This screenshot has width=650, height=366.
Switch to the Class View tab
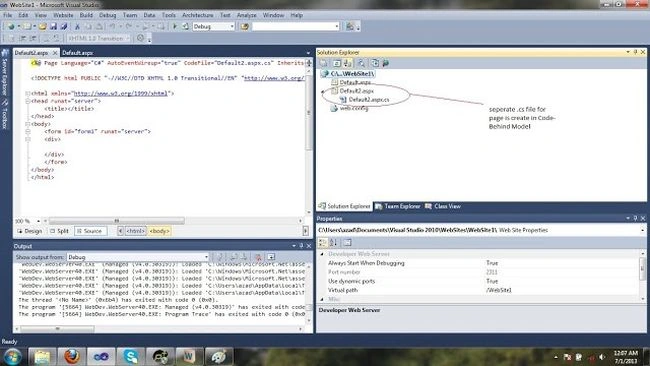click(443, 206)
